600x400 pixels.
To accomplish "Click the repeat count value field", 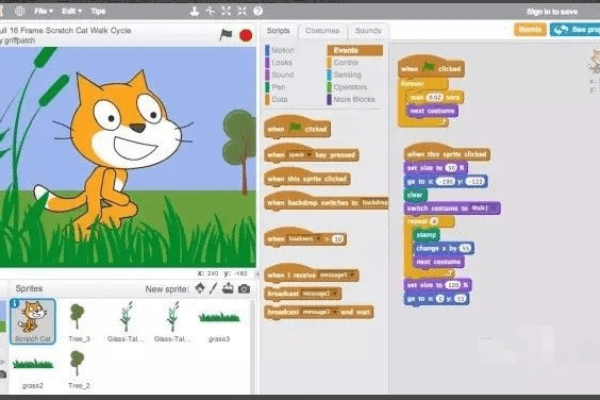I will pos(434,221).
